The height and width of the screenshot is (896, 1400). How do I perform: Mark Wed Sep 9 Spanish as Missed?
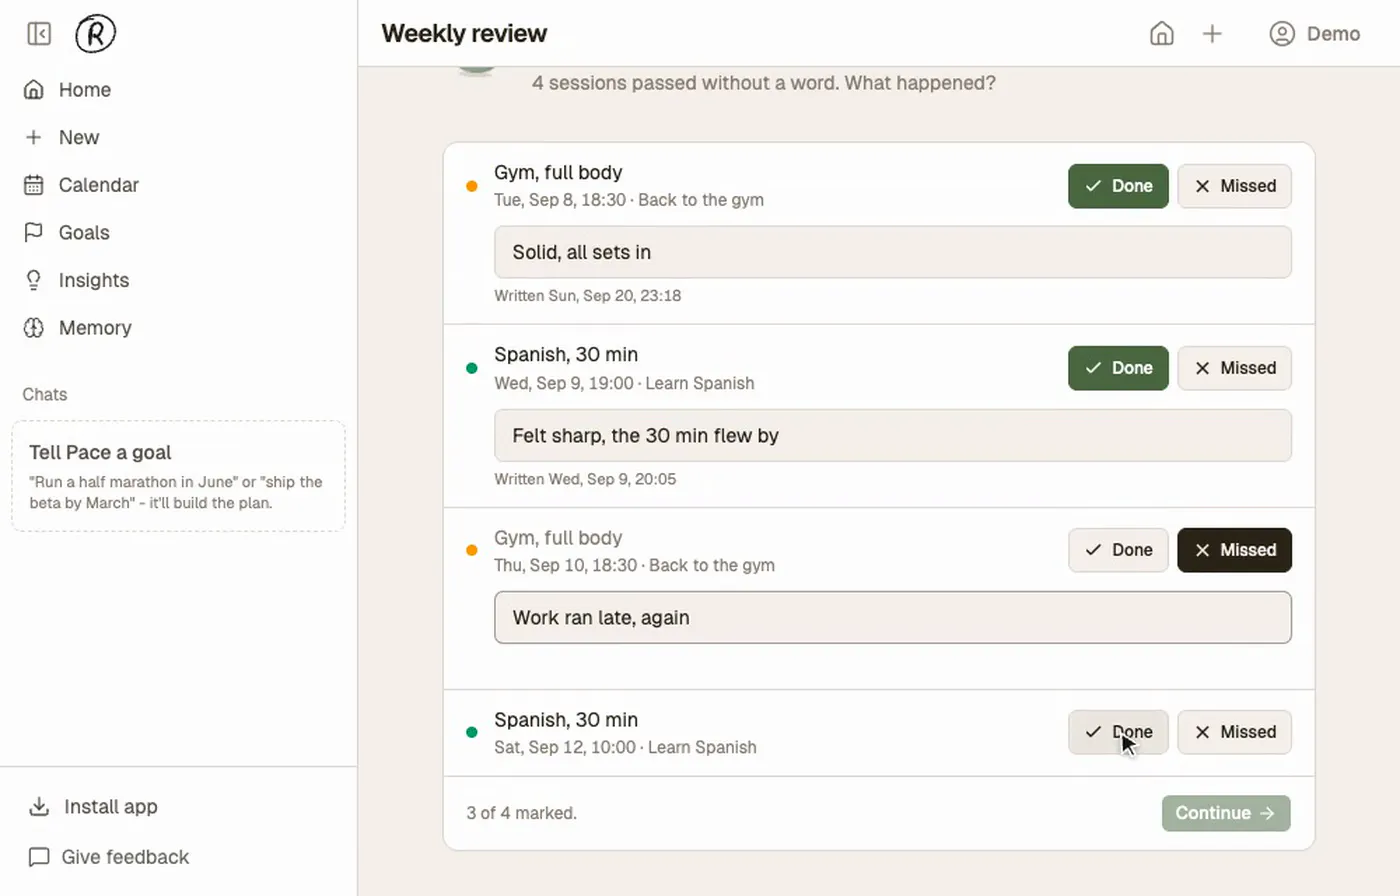(x=1234, y=368)
